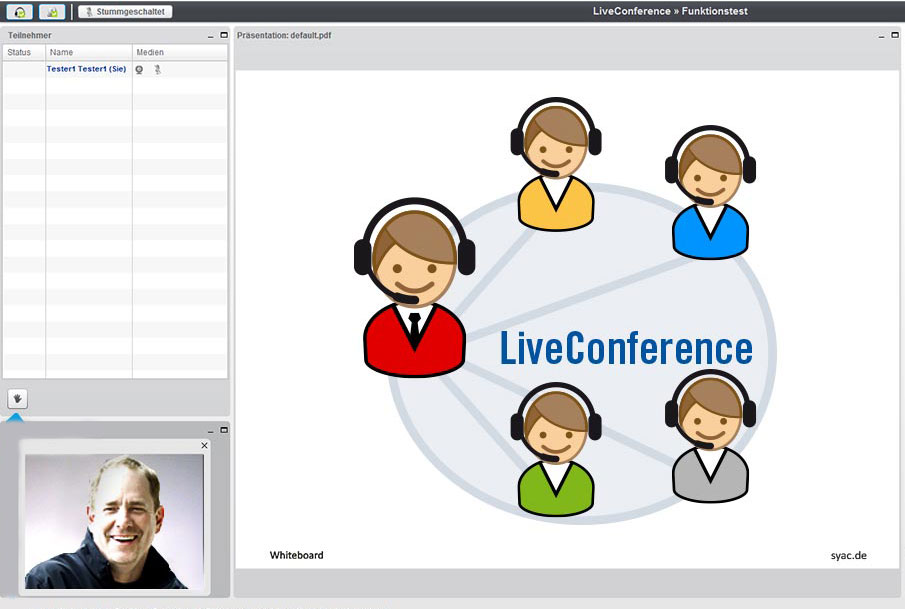Raise hand with the hand icon button

17,398
